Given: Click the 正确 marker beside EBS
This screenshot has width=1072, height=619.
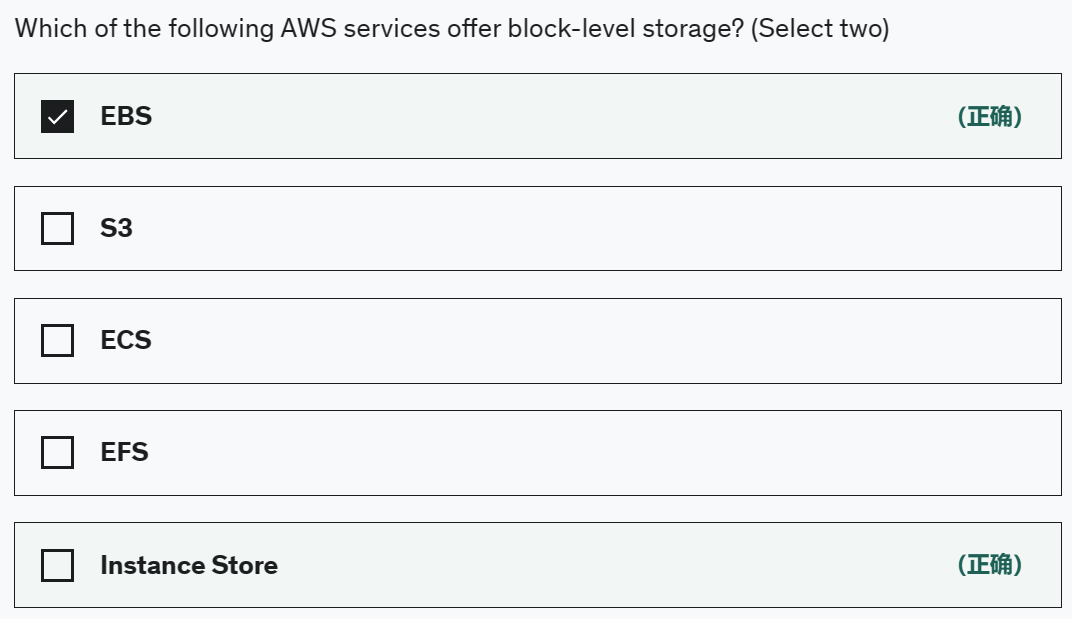Looking at the screenshot, I should tap(989, 116).
